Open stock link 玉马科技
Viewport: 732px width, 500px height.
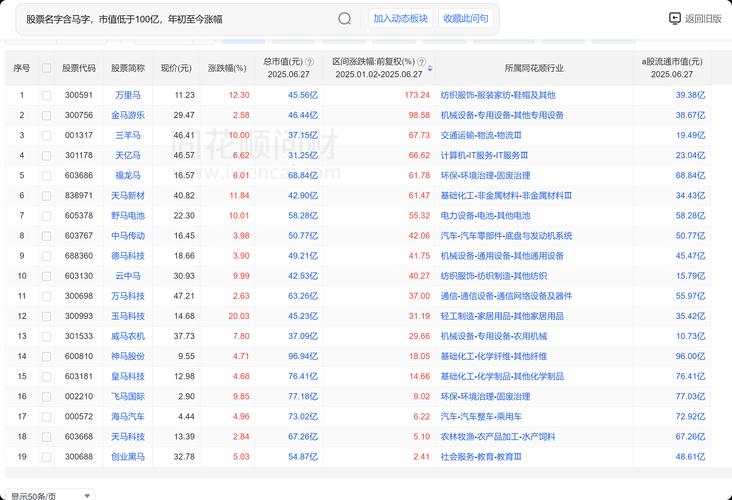pyautogui.click(x=128, y=316)
